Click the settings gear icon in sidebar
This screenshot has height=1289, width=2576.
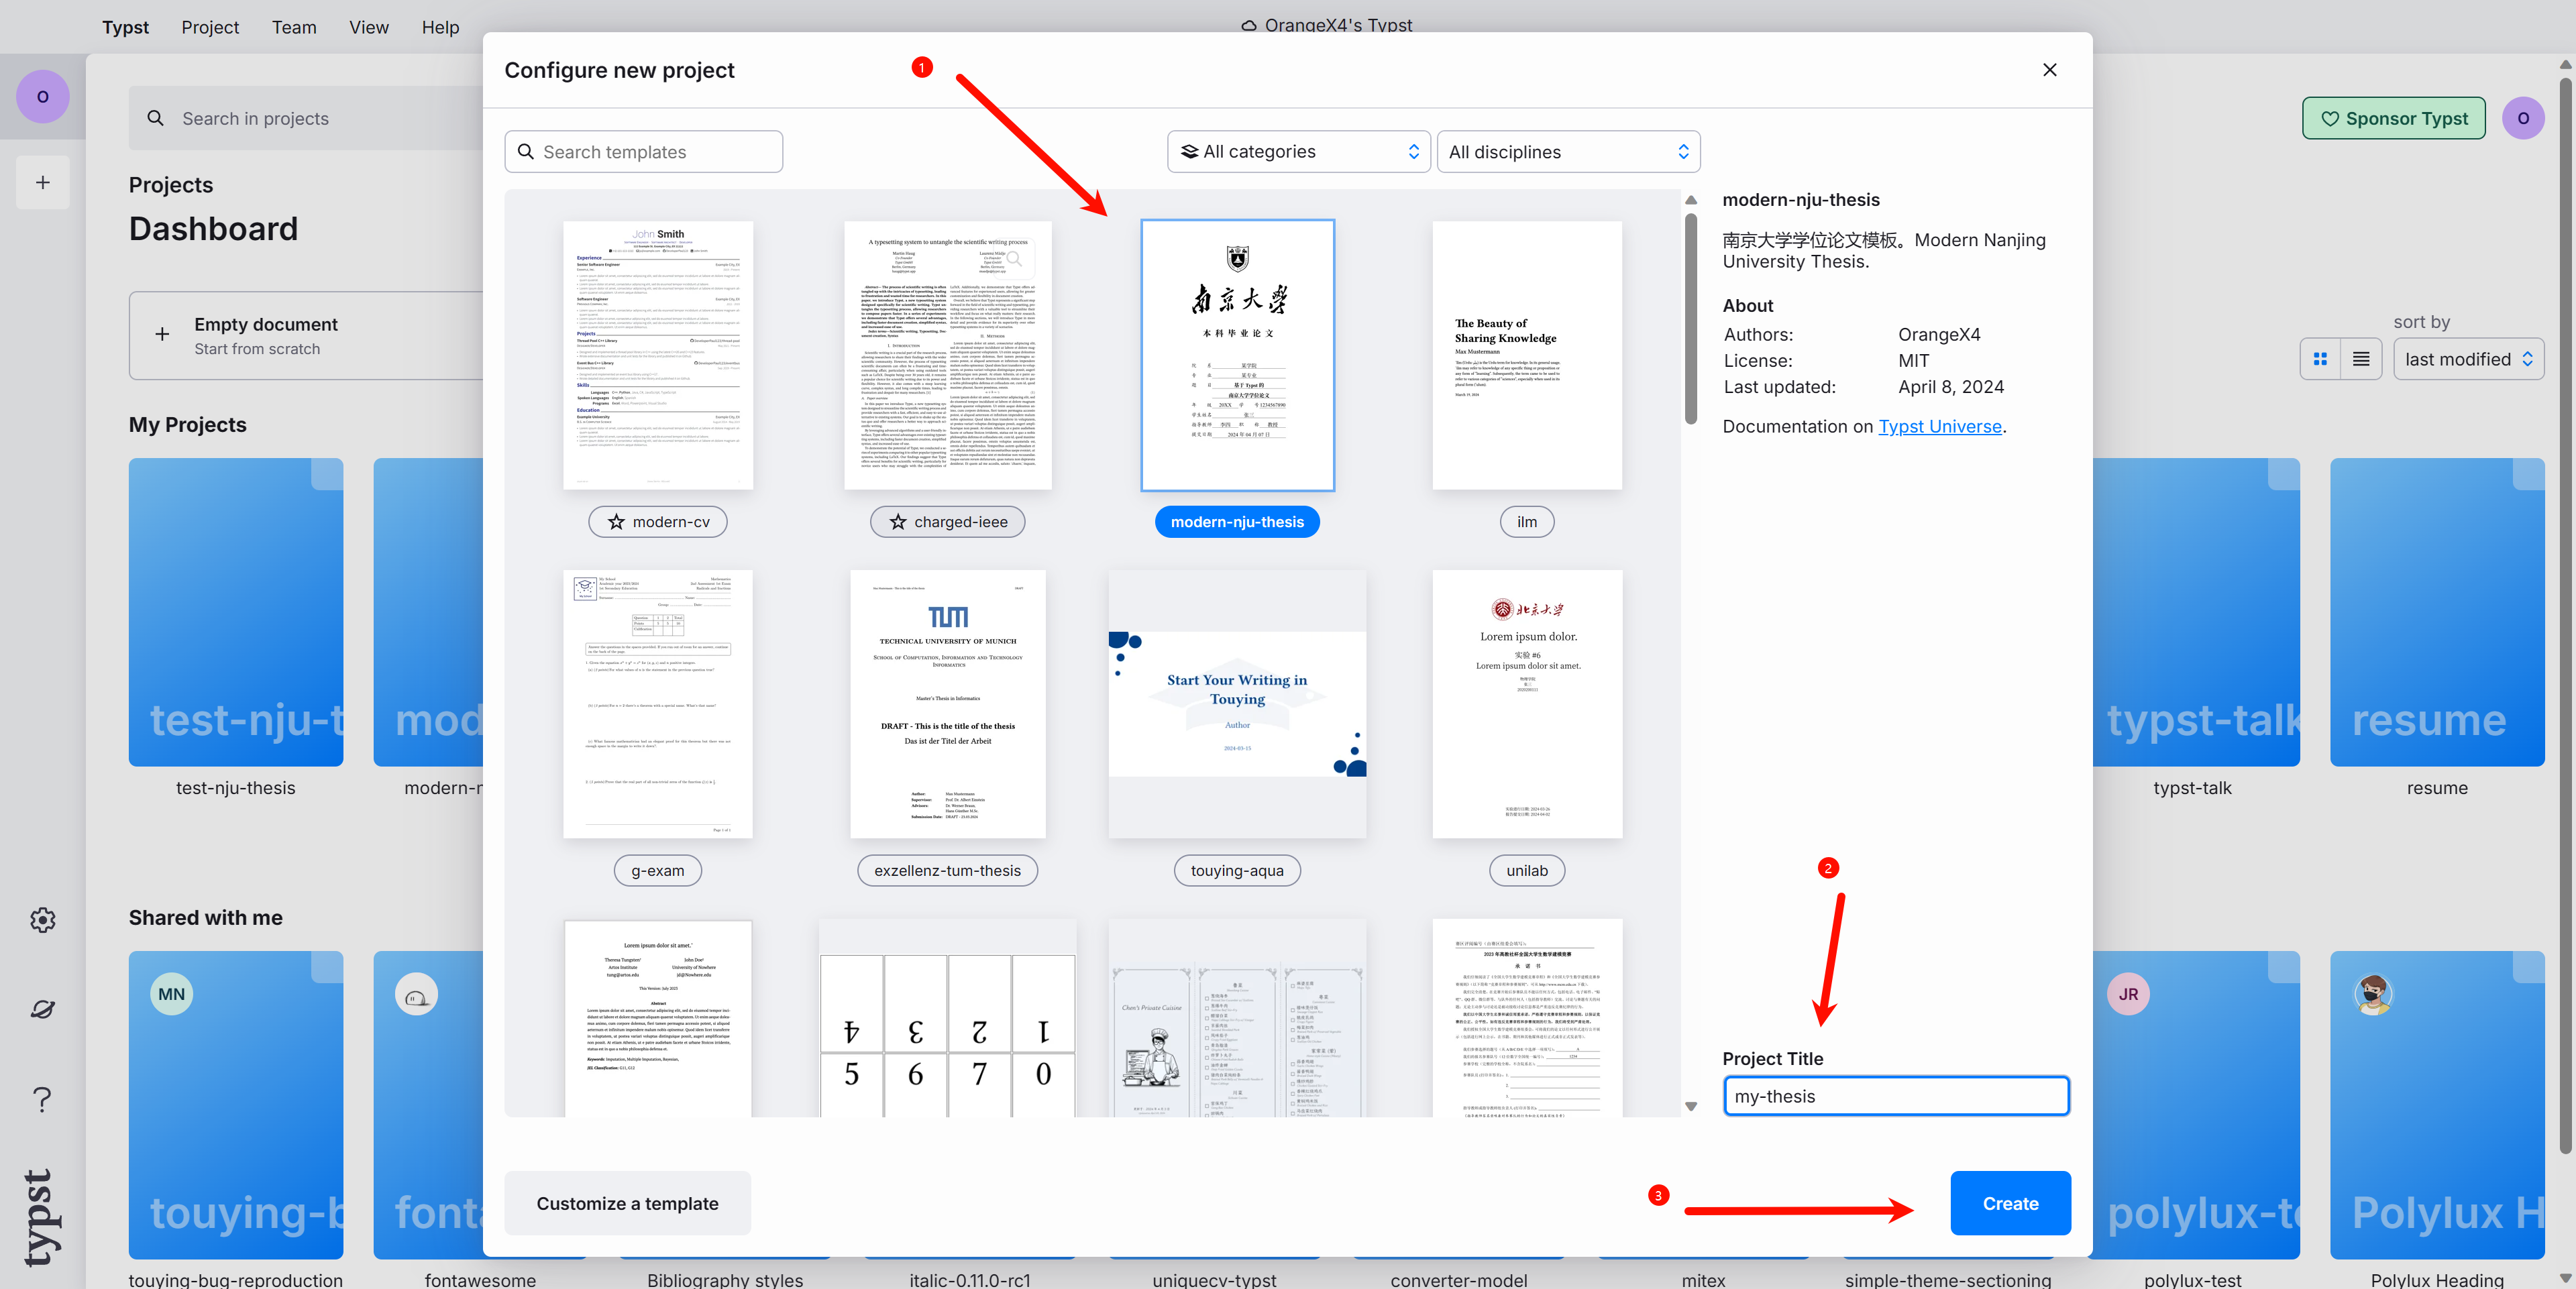tap(42, 919)
